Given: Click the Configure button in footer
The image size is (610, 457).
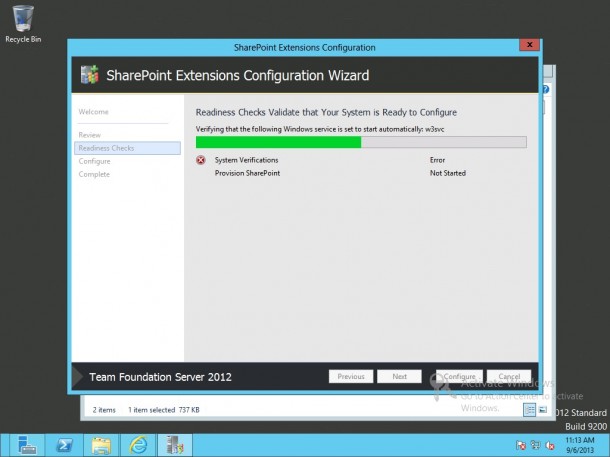Looking at the screenshot, I should pos(459,376).
